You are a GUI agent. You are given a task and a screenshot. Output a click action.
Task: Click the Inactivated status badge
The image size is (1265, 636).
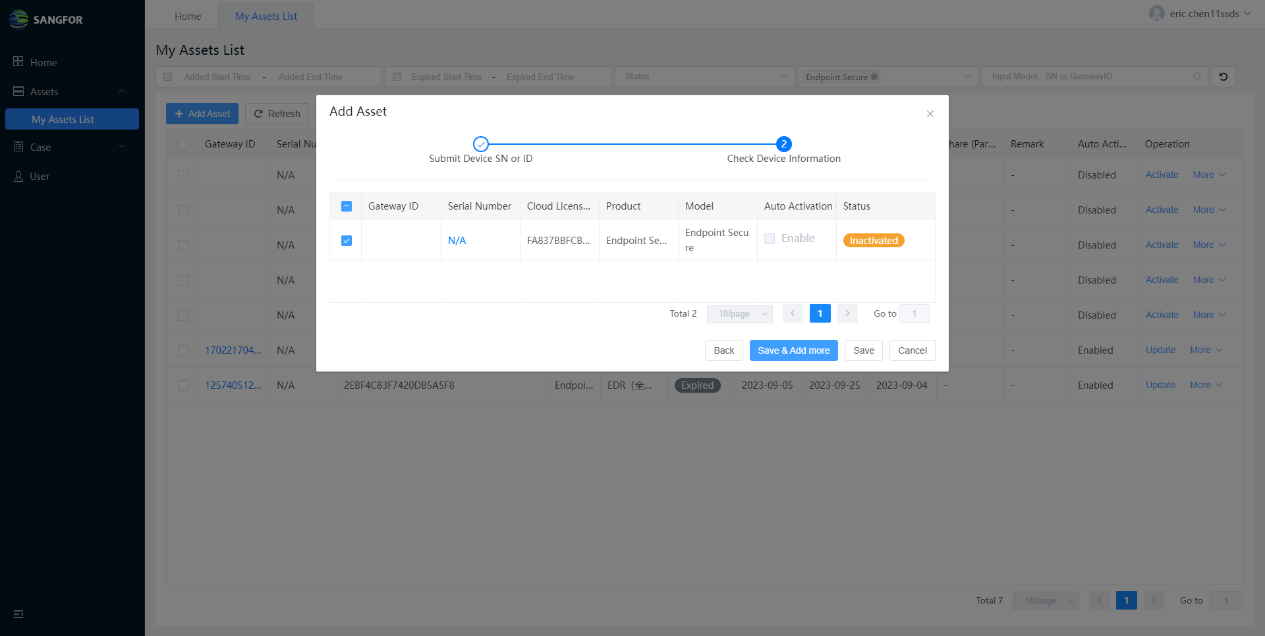click(873, 240)
